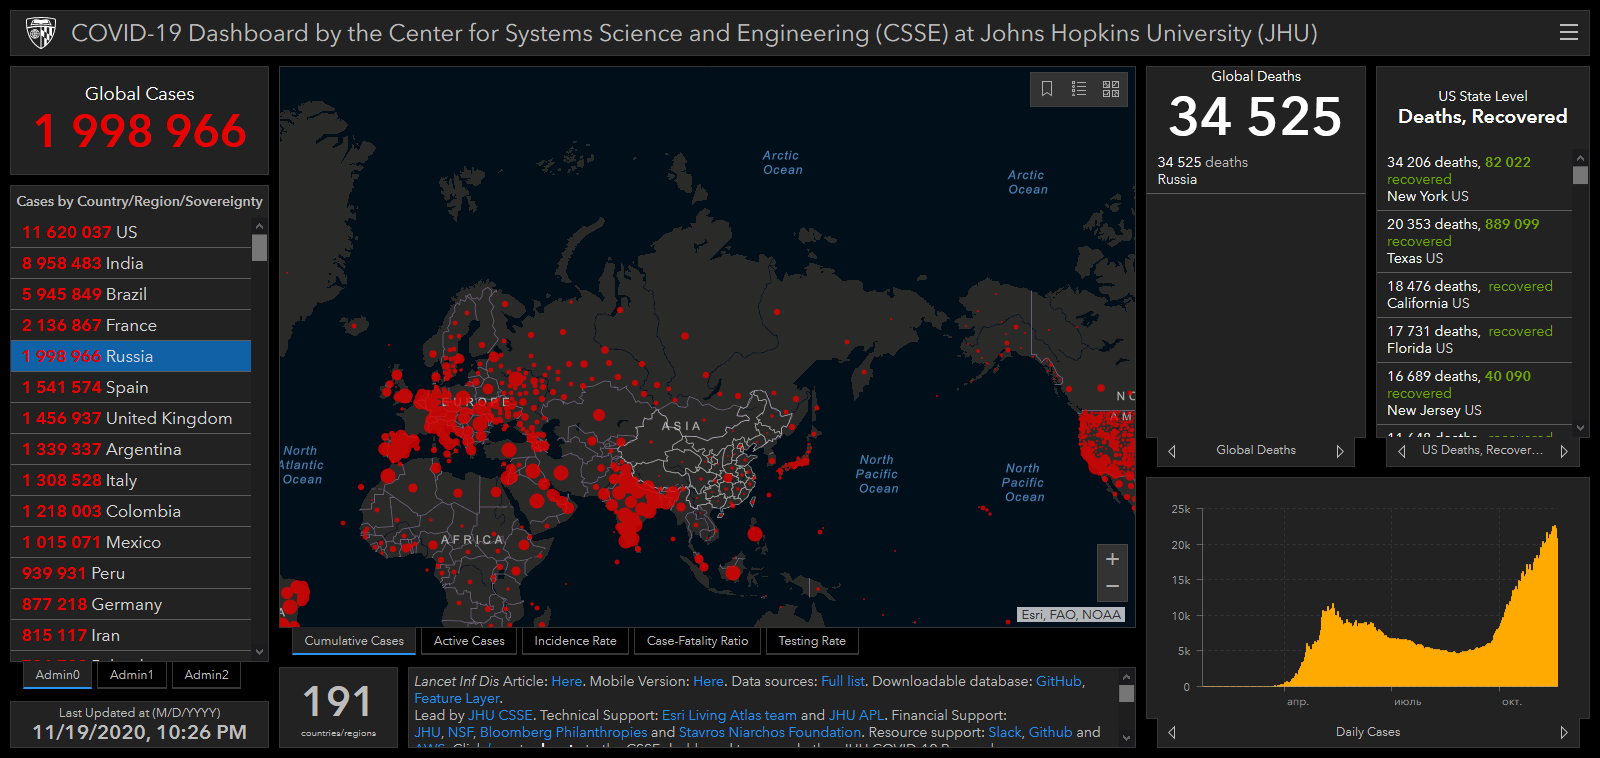
Task: Select United Kingdom in the country list
Action: coord(131,418)
